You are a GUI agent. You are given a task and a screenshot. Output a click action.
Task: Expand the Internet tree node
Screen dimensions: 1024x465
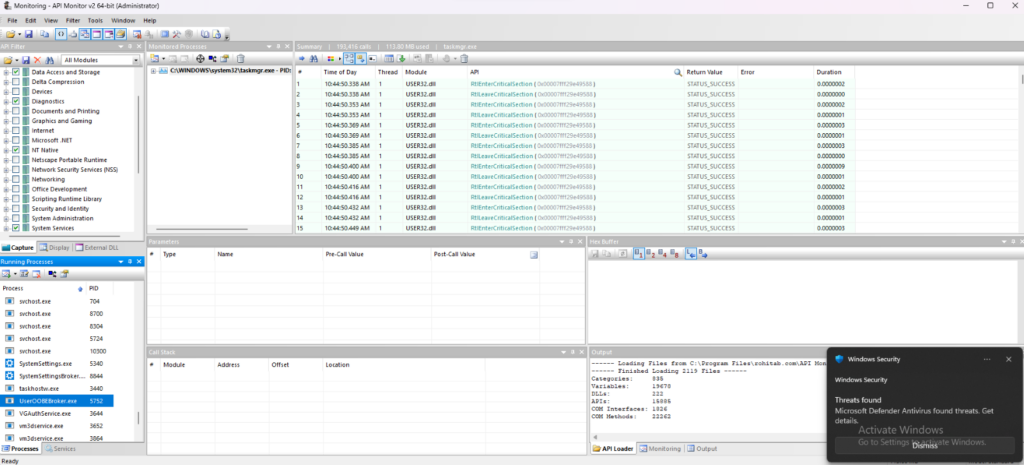coord(6,131)
